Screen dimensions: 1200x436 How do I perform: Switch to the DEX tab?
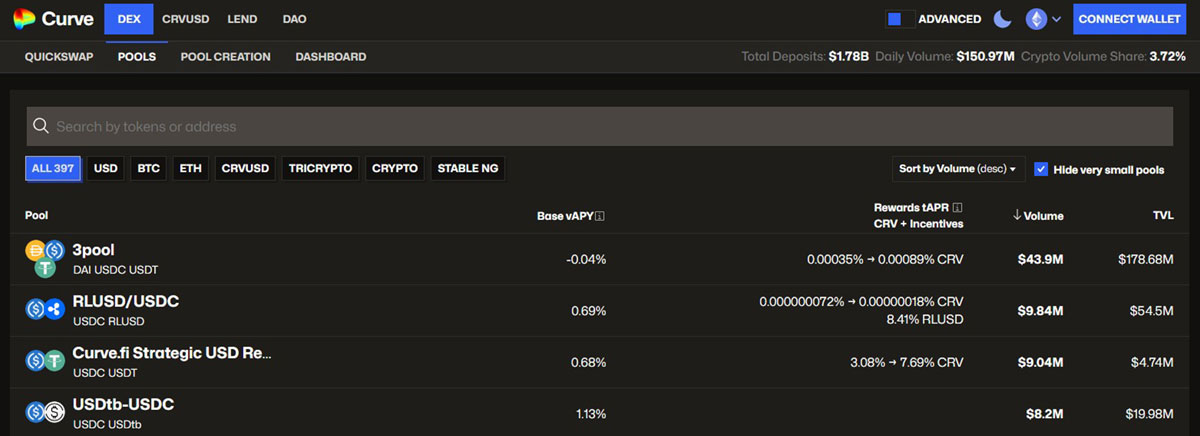pos(128,19)
